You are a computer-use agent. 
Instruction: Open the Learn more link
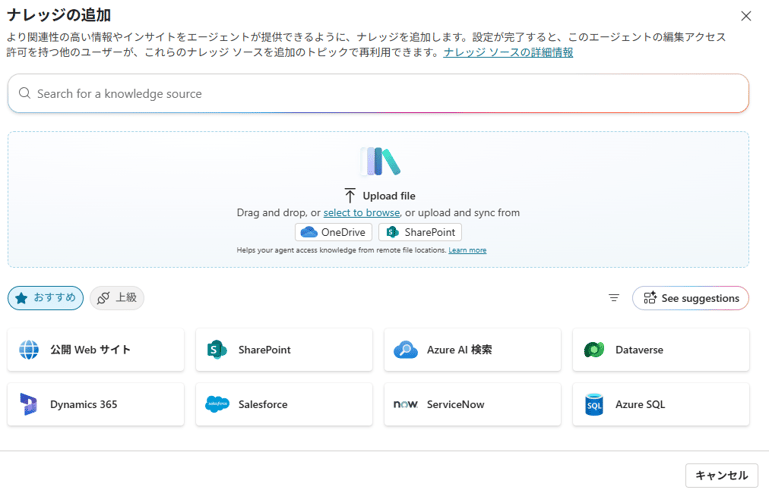click(x=467, y=250)
